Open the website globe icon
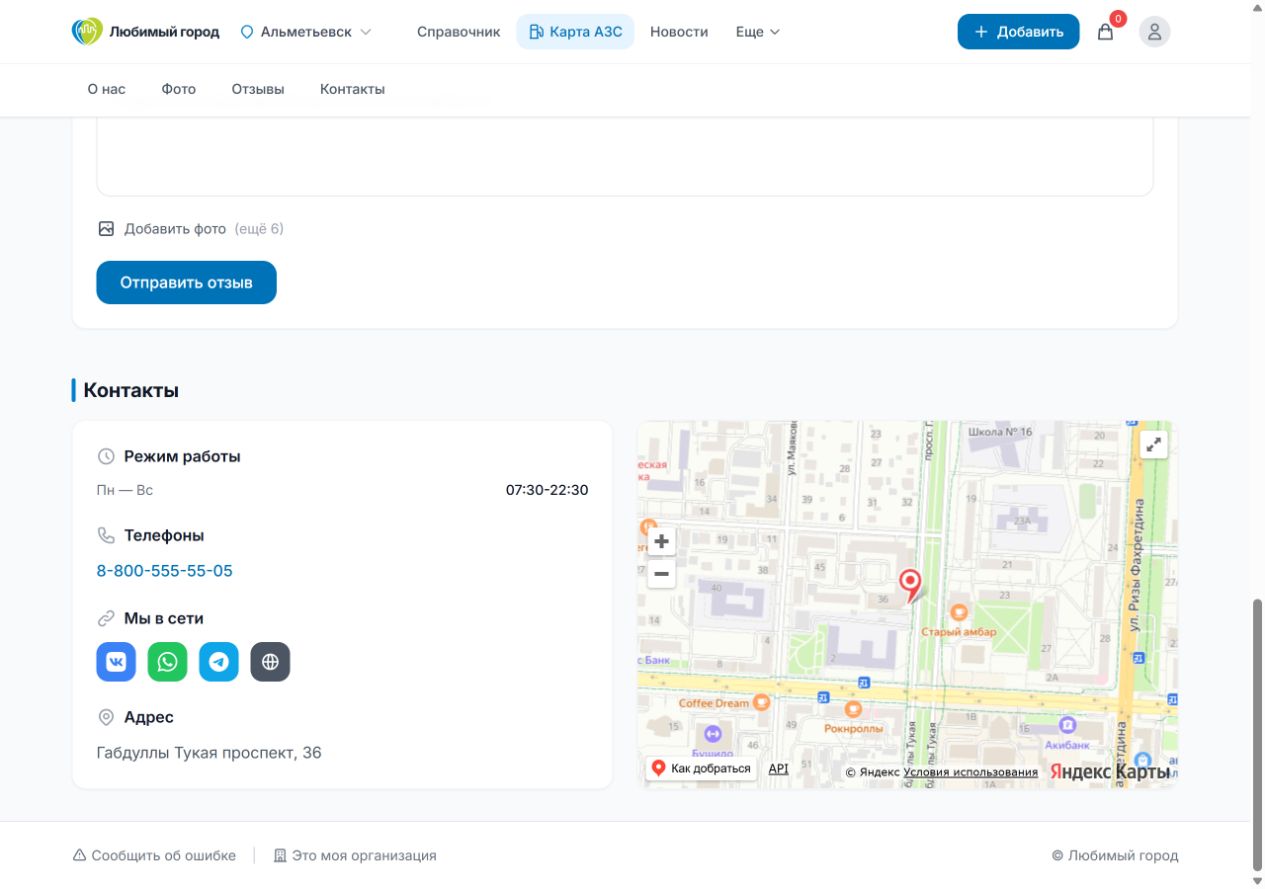The height and width of the screenshot is (889, 1265). (270, 662)
